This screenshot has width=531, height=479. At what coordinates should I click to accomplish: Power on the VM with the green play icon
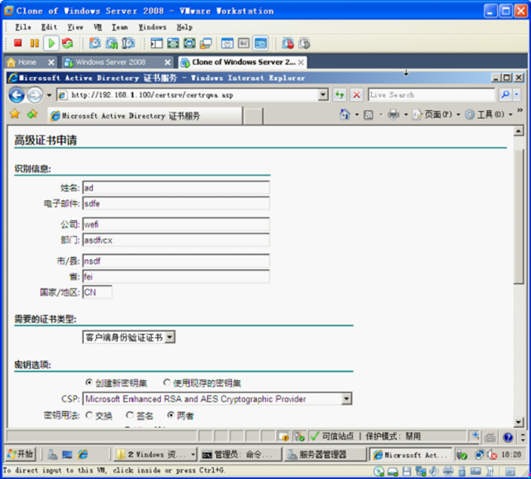[51, 43]
